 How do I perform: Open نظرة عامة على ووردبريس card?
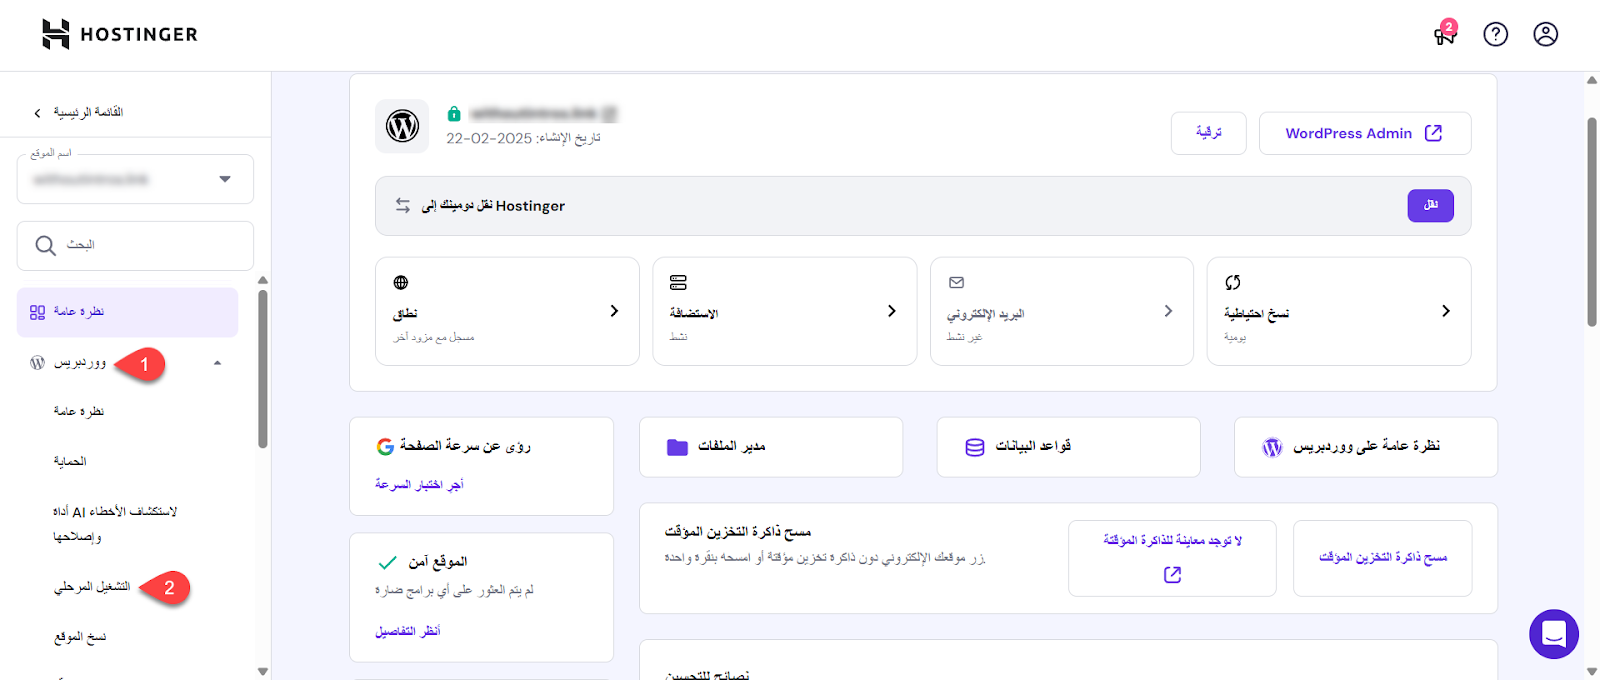pyautogui.click(x=1366, y=447)
